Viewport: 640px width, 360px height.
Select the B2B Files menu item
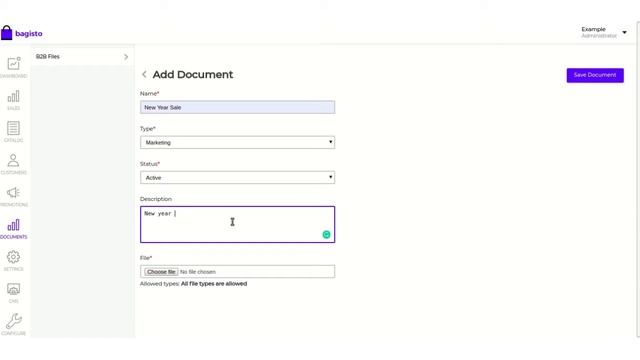pyautogui.click(x=82, y=57)
